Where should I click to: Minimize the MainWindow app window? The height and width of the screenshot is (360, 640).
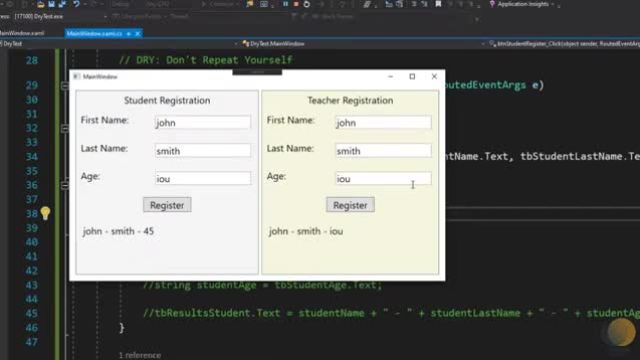pos(391,76)
